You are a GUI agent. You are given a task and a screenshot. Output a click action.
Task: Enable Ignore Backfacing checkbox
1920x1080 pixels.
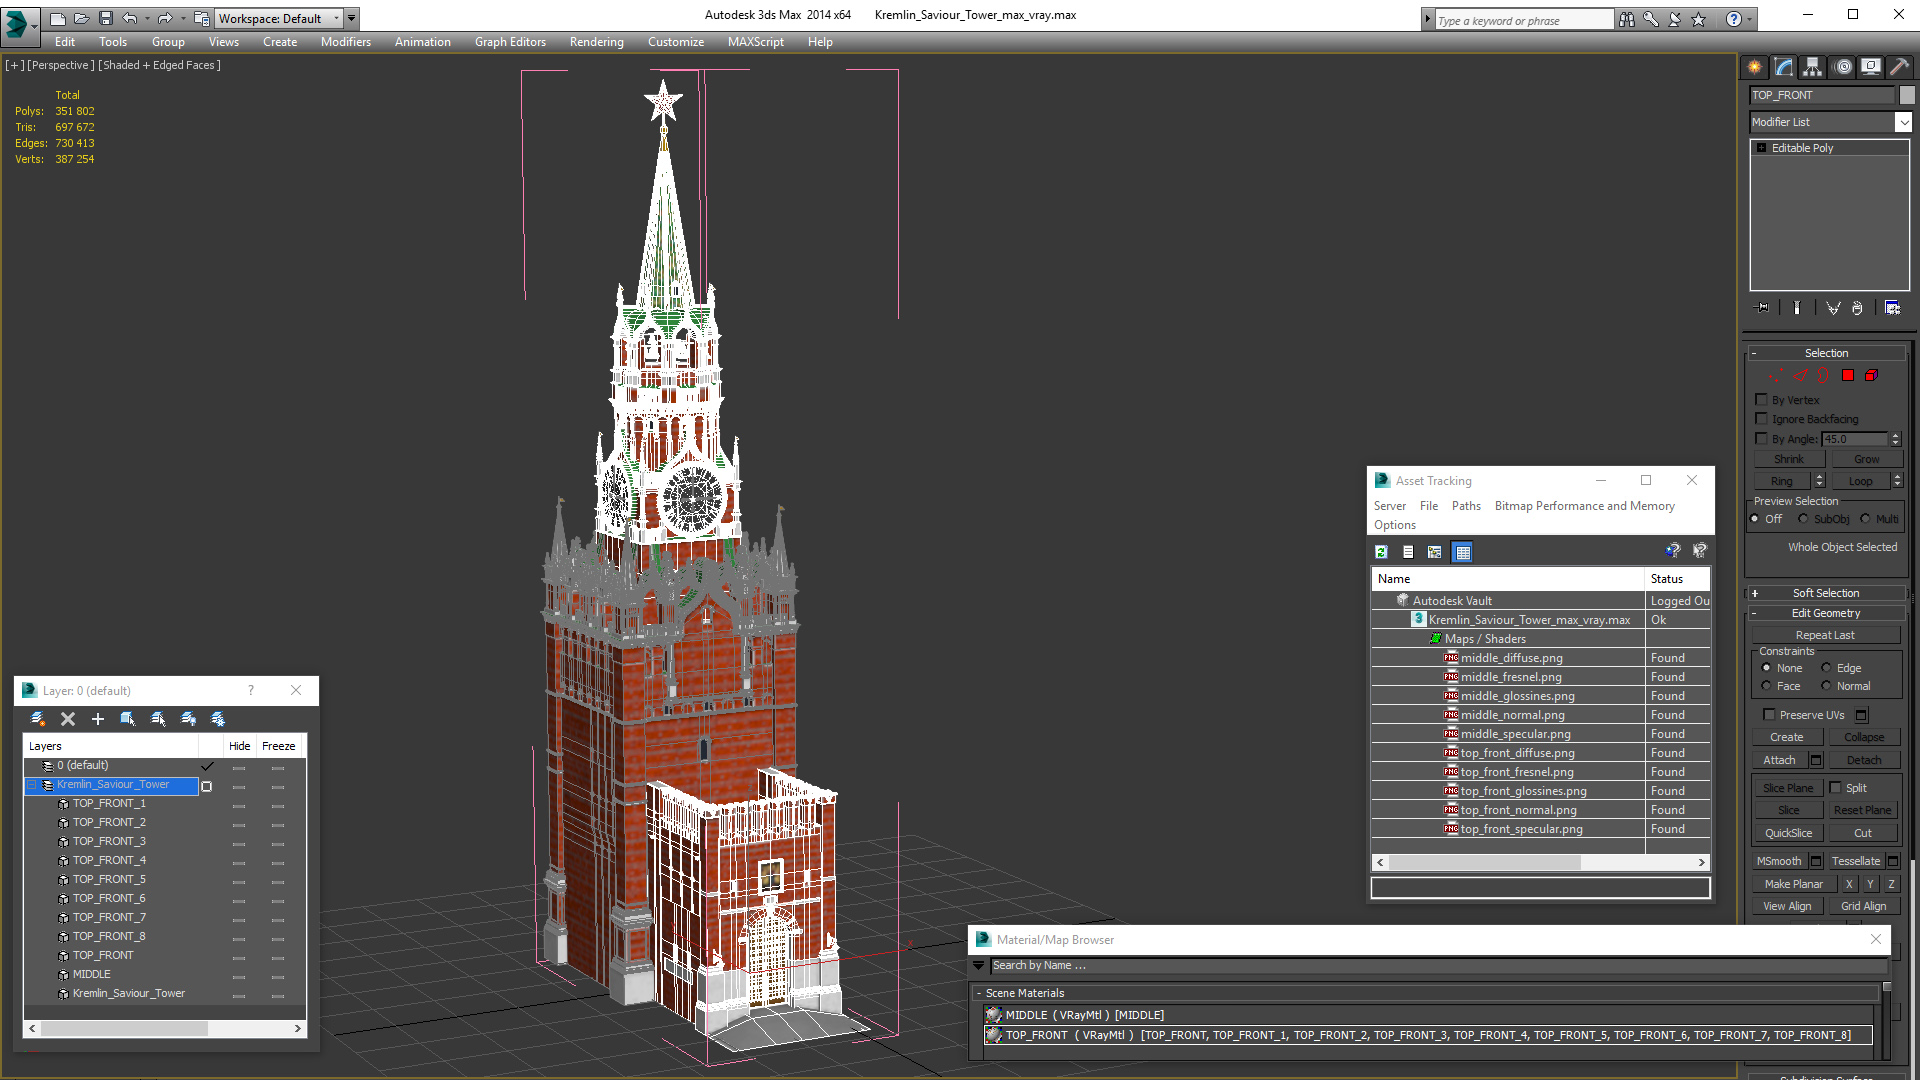click(x=1762, y=419)
